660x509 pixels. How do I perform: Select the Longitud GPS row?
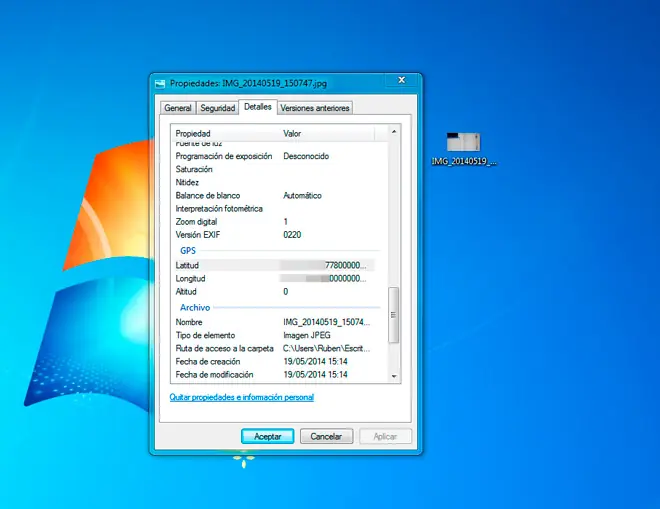point(273,278)
